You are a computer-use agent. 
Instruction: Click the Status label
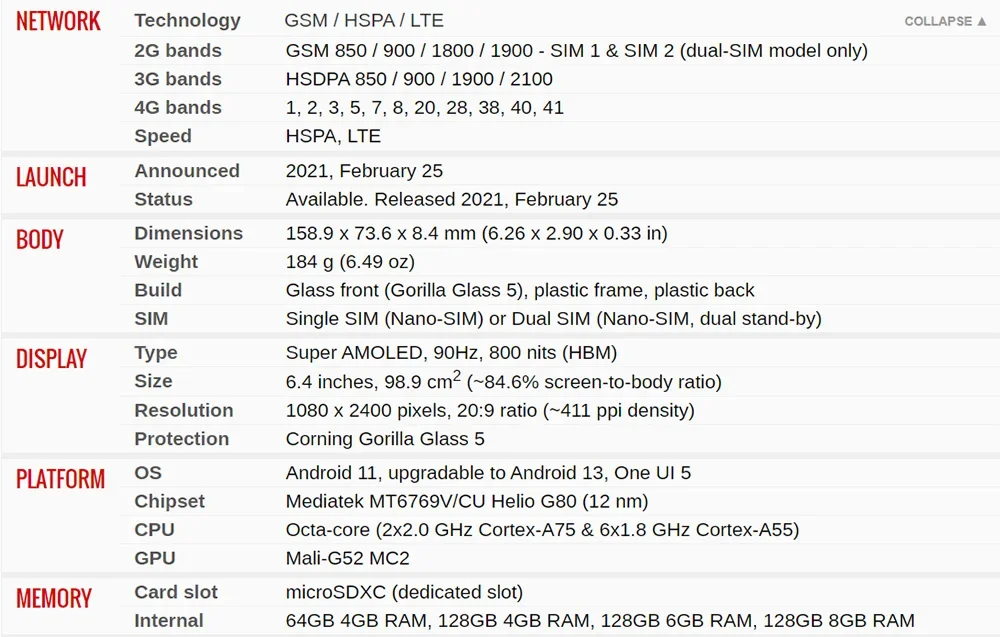coord(163,199)
